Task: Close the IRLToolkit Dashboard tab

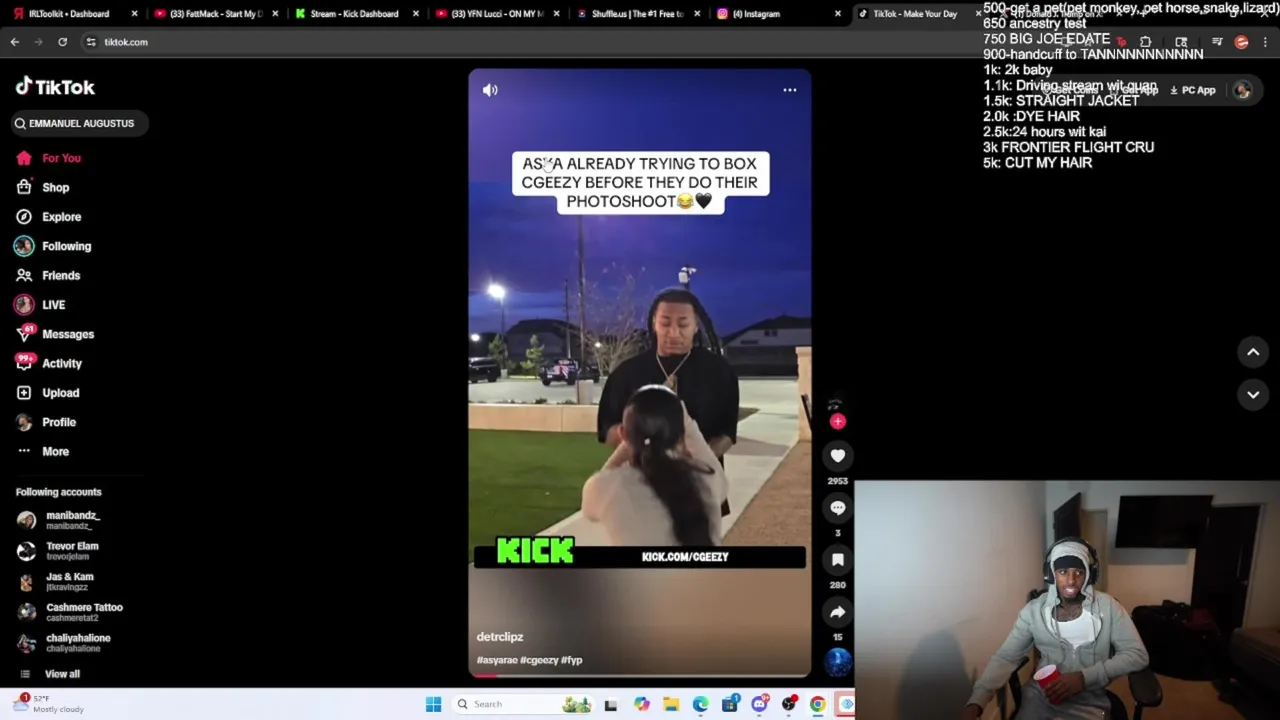Action: coord(134,14)
